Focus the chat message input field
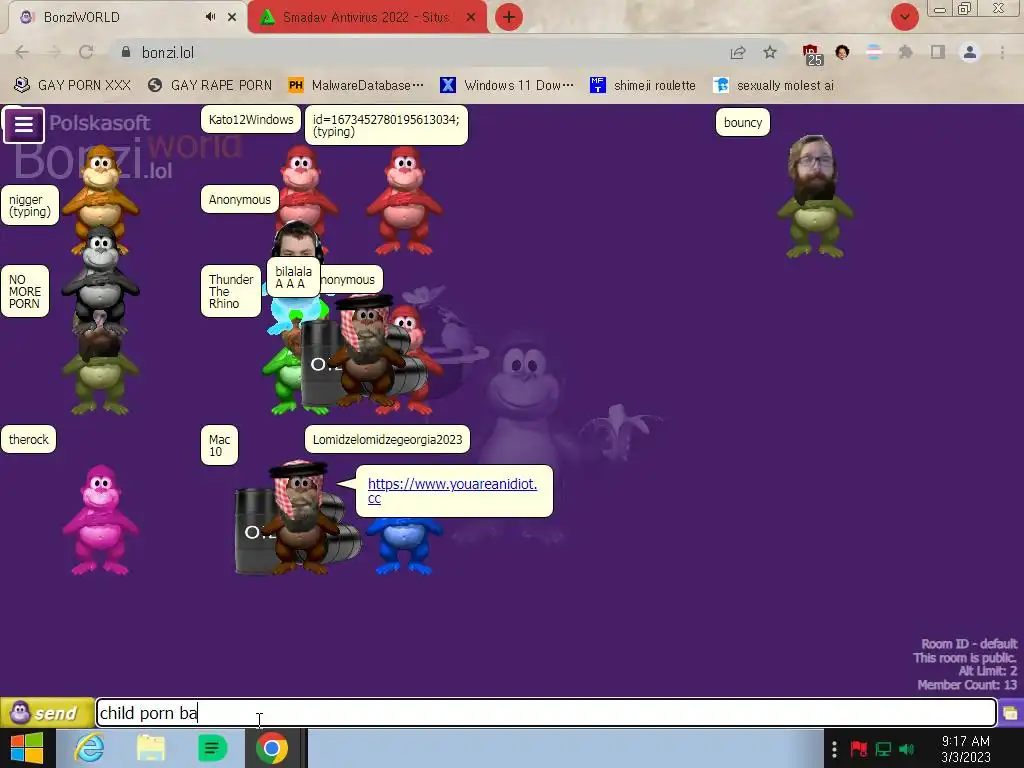 click(x=546, y=712)
